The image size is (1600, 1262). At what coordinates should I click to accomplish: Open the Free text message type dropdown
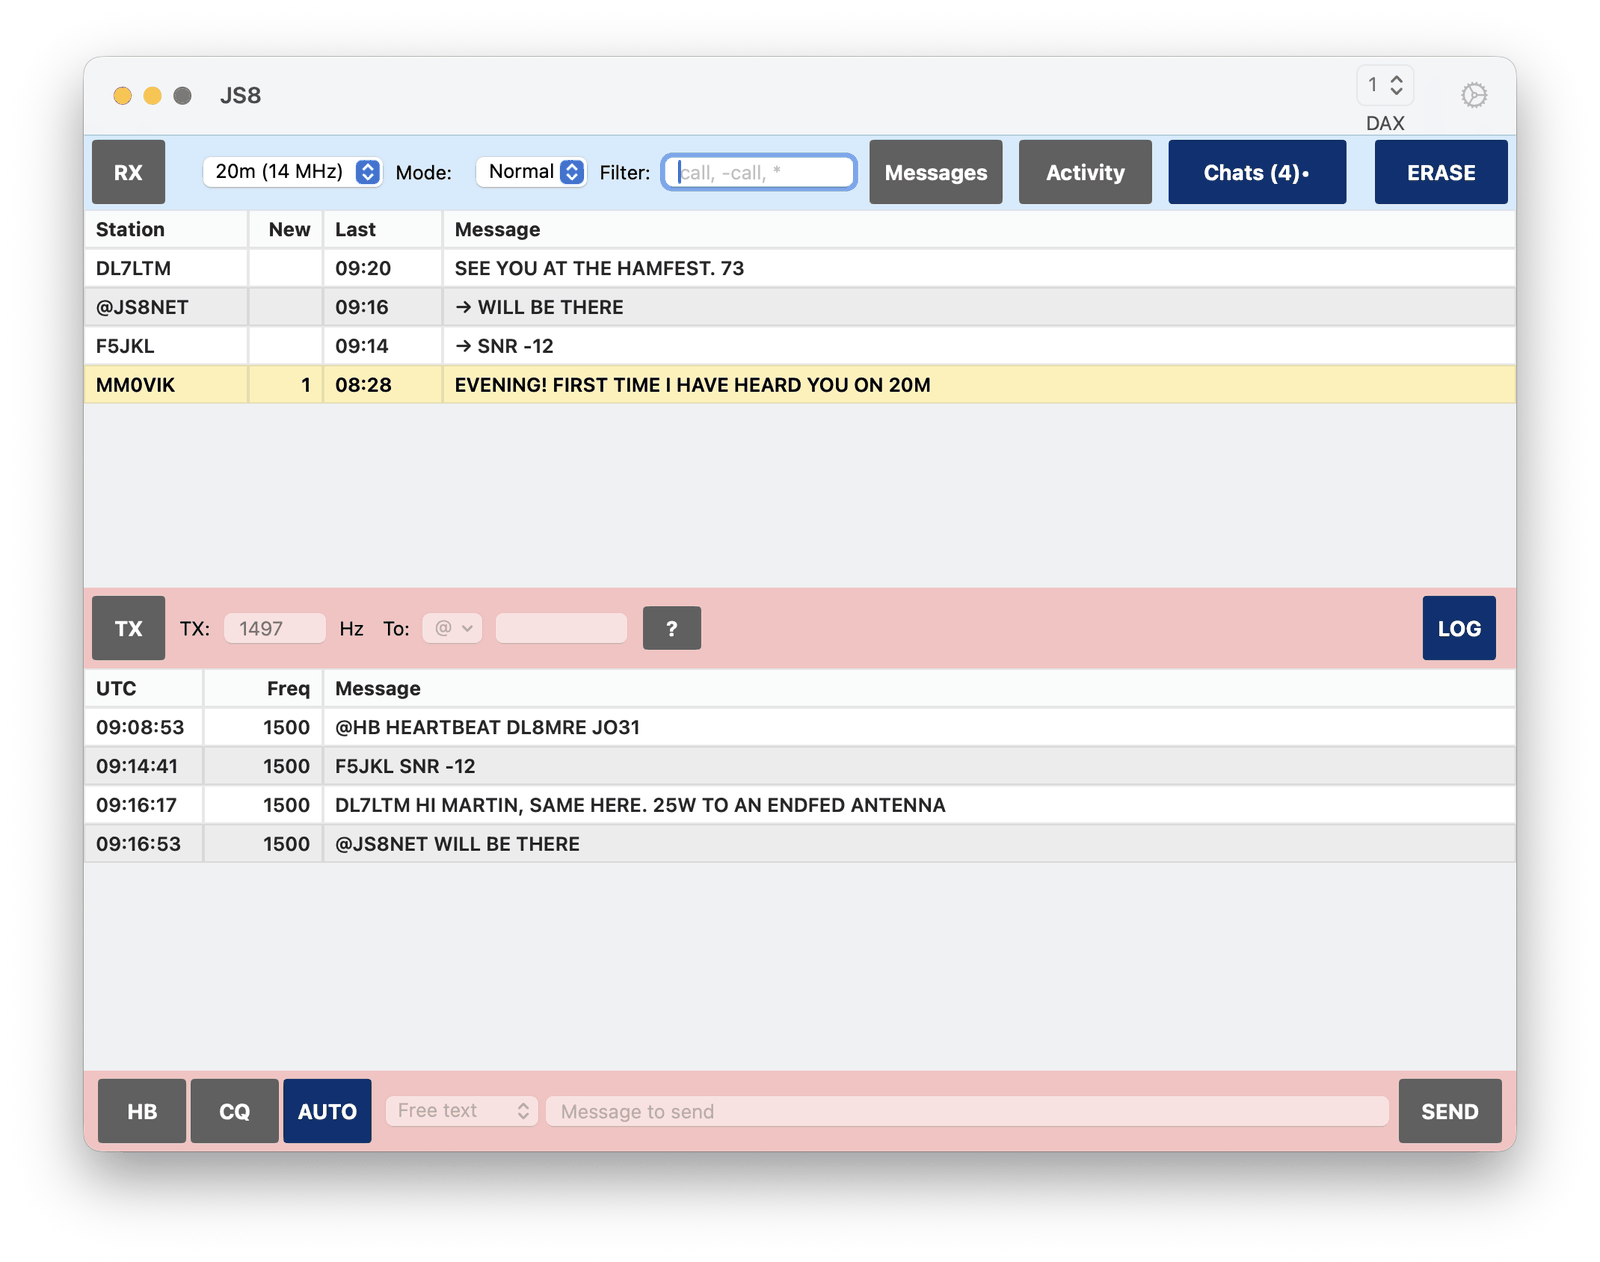pos(462,1111)
